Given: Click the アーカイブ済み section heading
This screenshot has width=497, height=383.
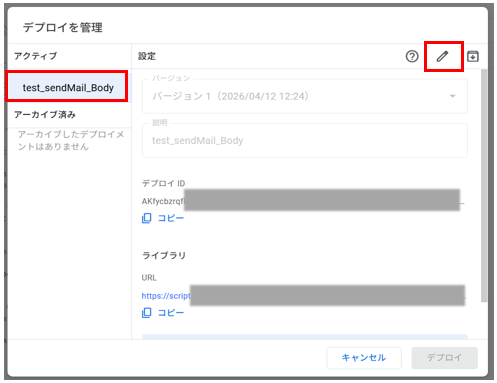Looking at the screenshot, I should pos(45,115).
